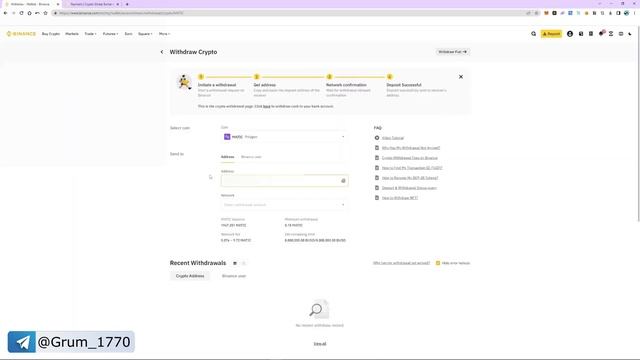Open the Network selection dropdown
This screenshot has height=360, width=640.
point(284,205)
